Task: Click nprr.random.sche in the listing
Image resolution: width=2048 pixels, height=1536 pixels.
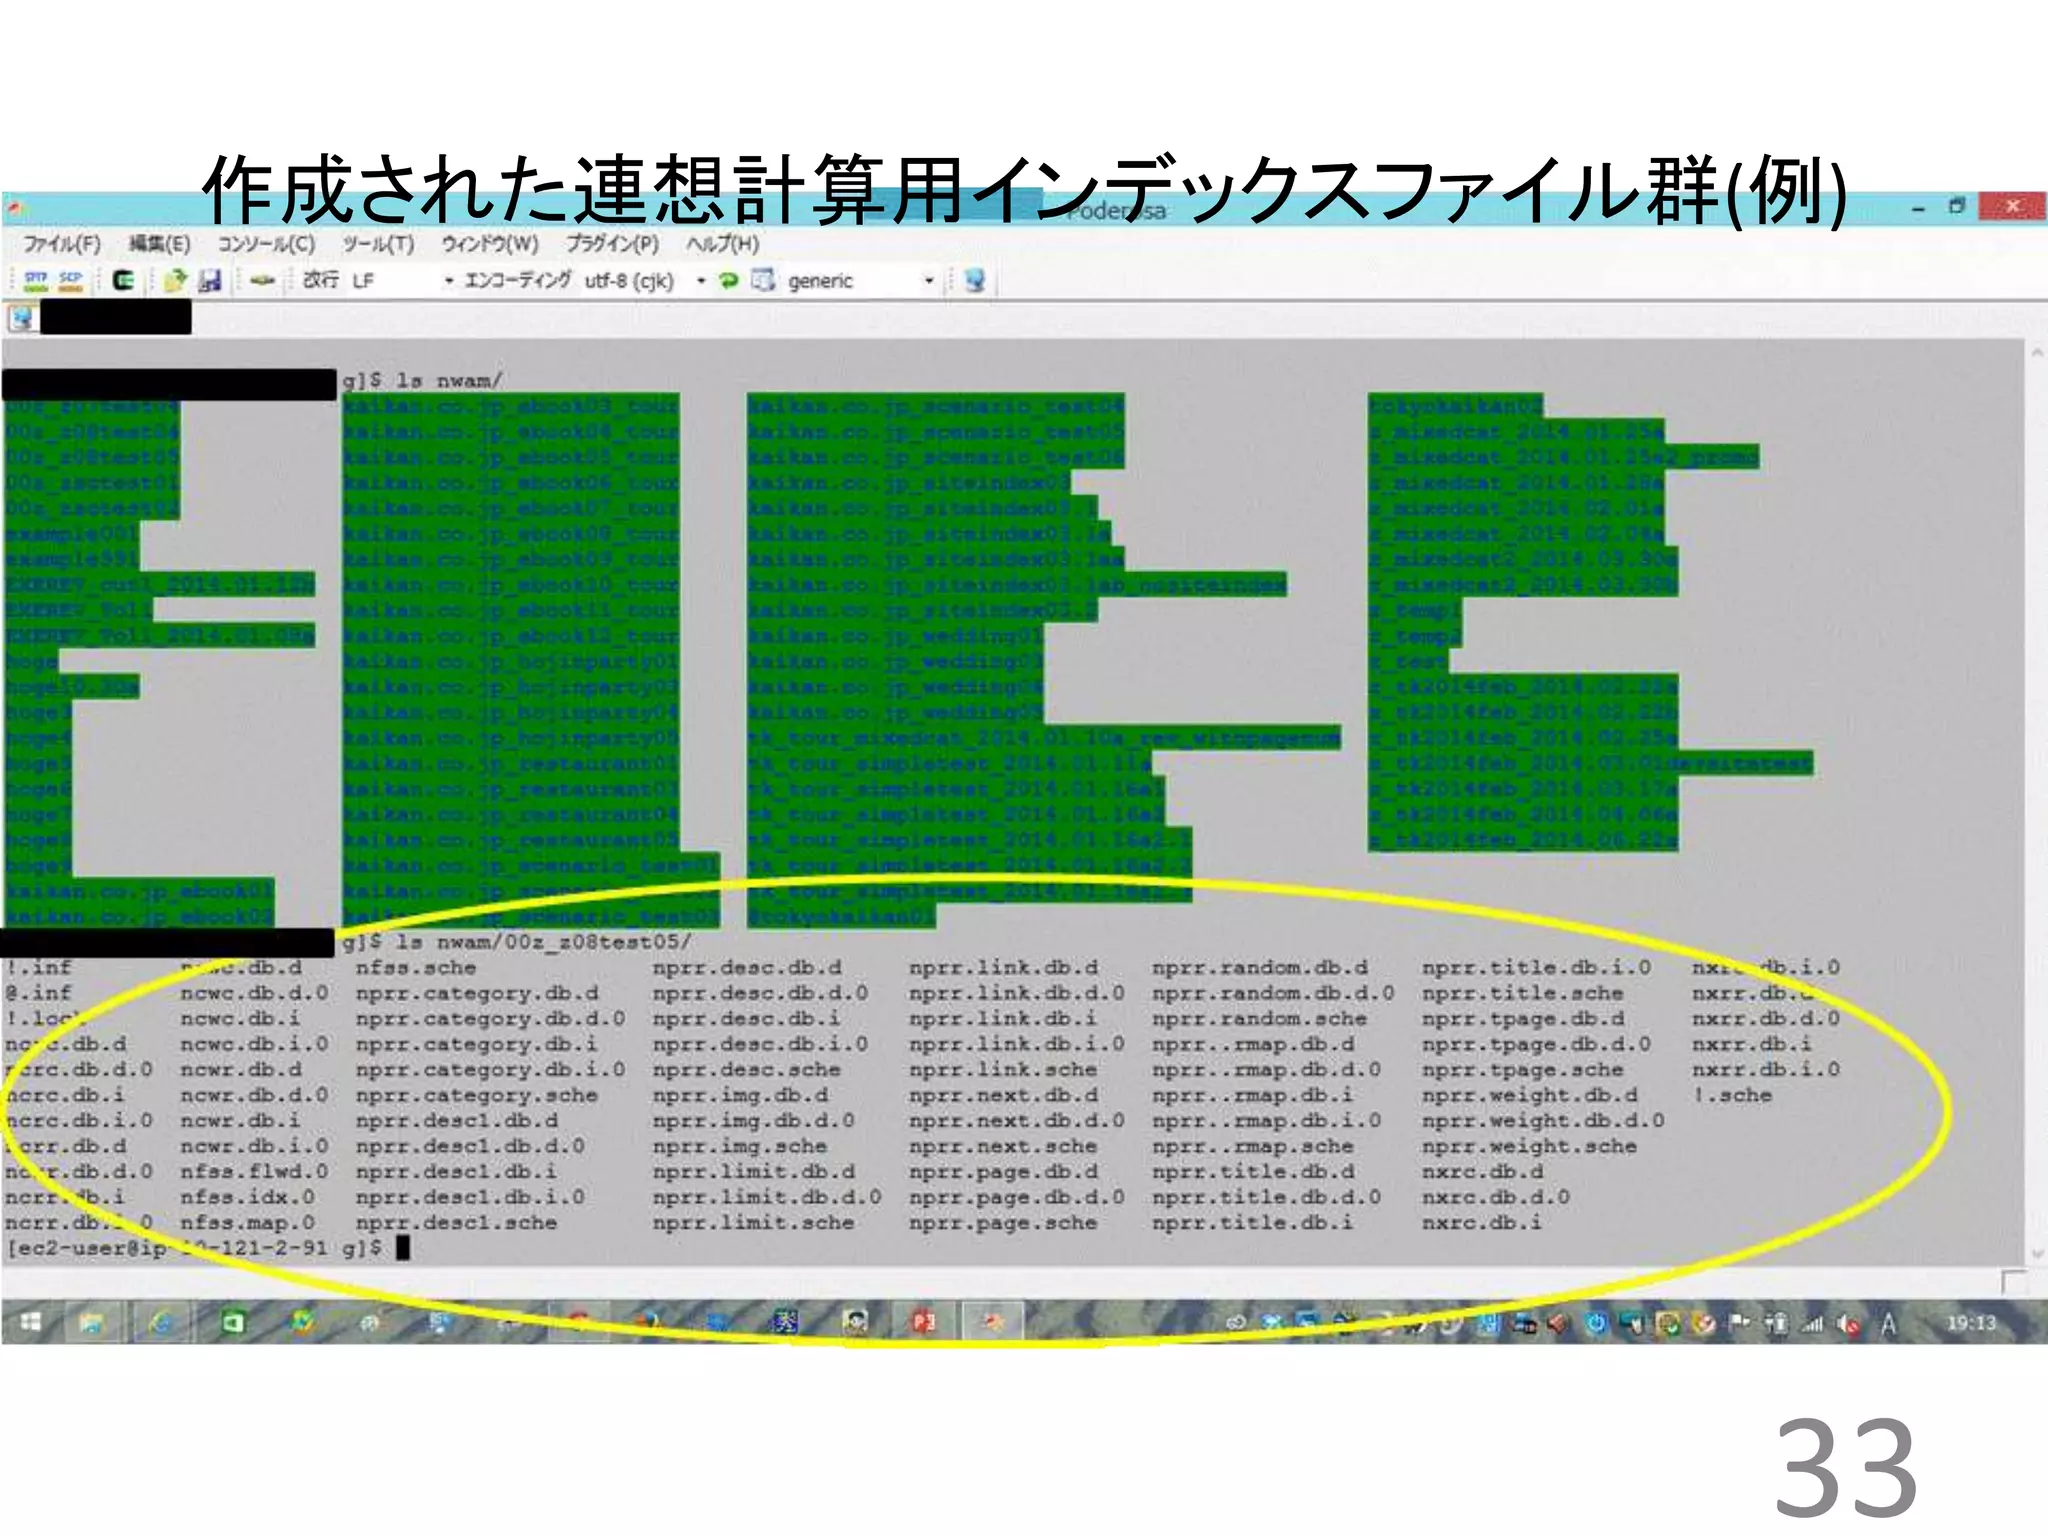Action: [x=1259, y=1019]
